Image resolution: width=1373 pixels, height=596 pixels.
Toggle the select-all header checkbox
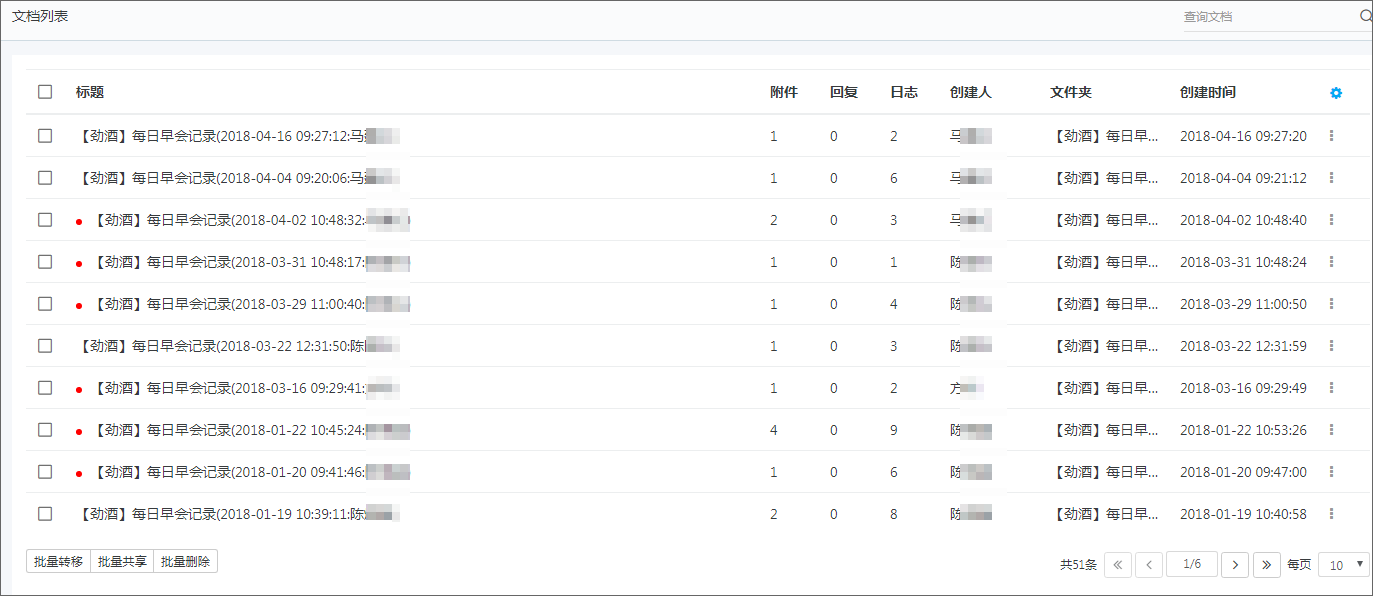(x=45, y=92)
